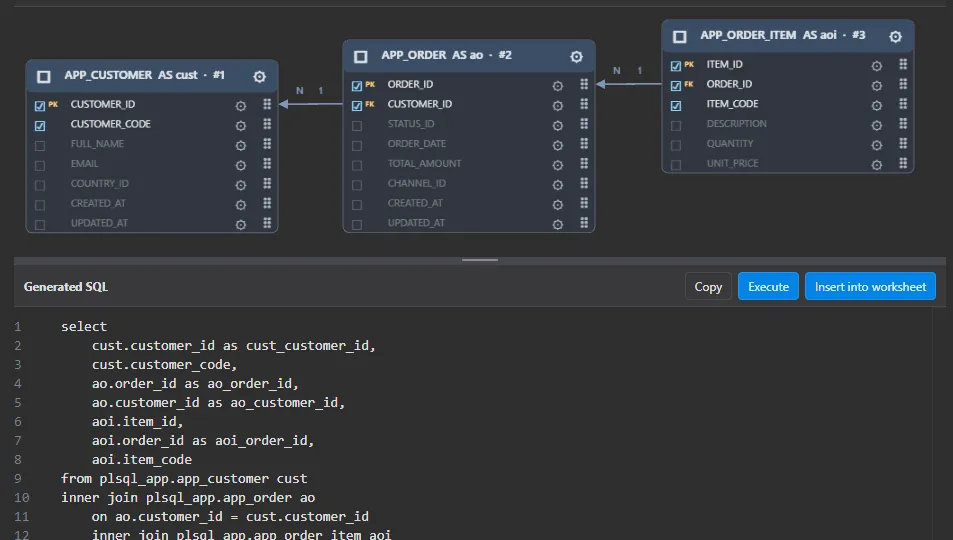This screenshot has height=540, width=953.
Task: Check the QUANTITY column checkbox
Action: click(676, 145)
